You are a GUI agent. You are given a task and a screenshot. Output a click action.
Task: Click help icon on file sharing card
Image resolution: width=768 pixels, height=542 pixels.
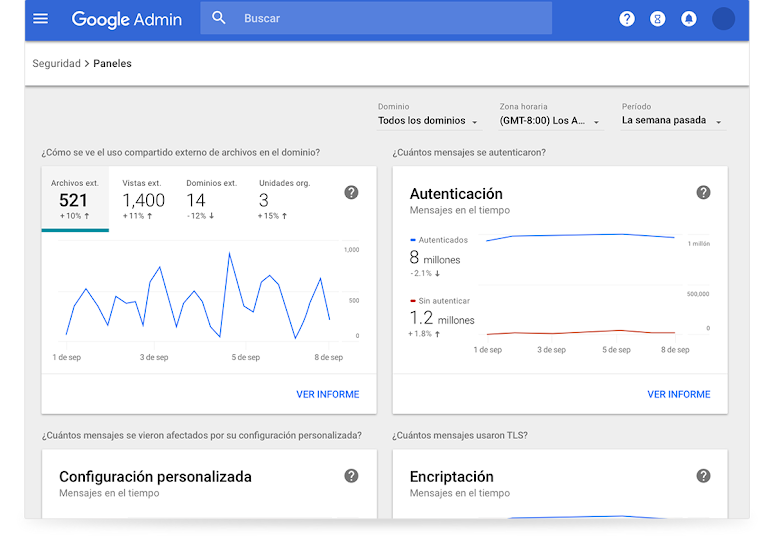[x=351, y=192]
